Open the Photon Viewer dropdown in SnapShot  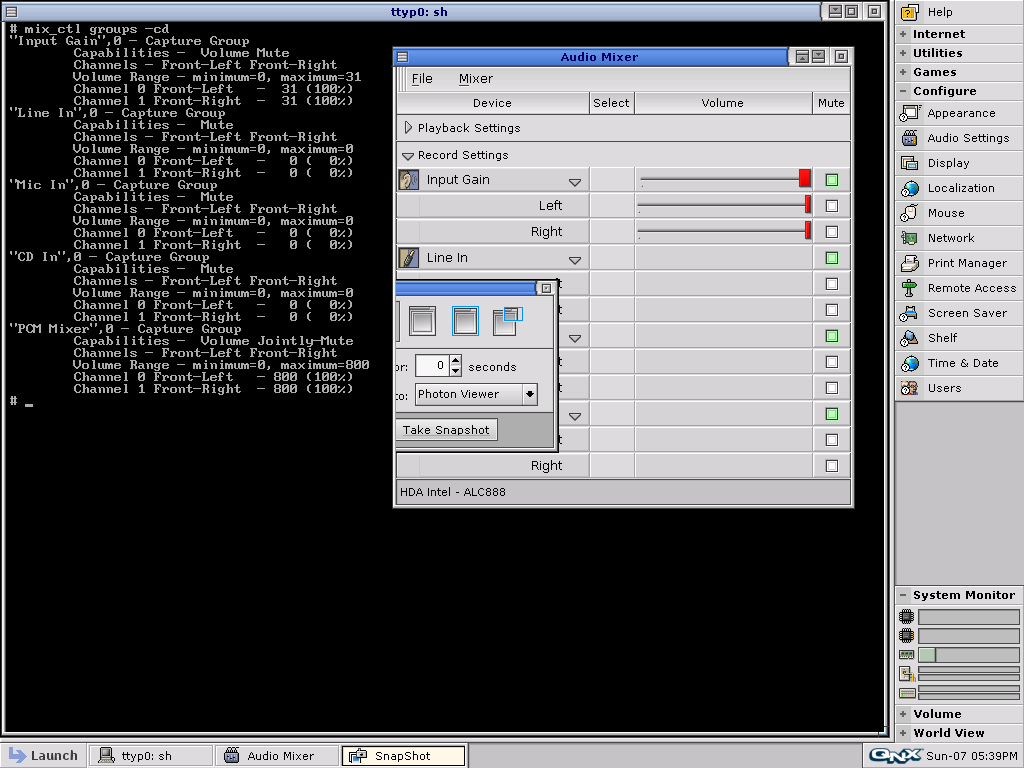point(529,394)
